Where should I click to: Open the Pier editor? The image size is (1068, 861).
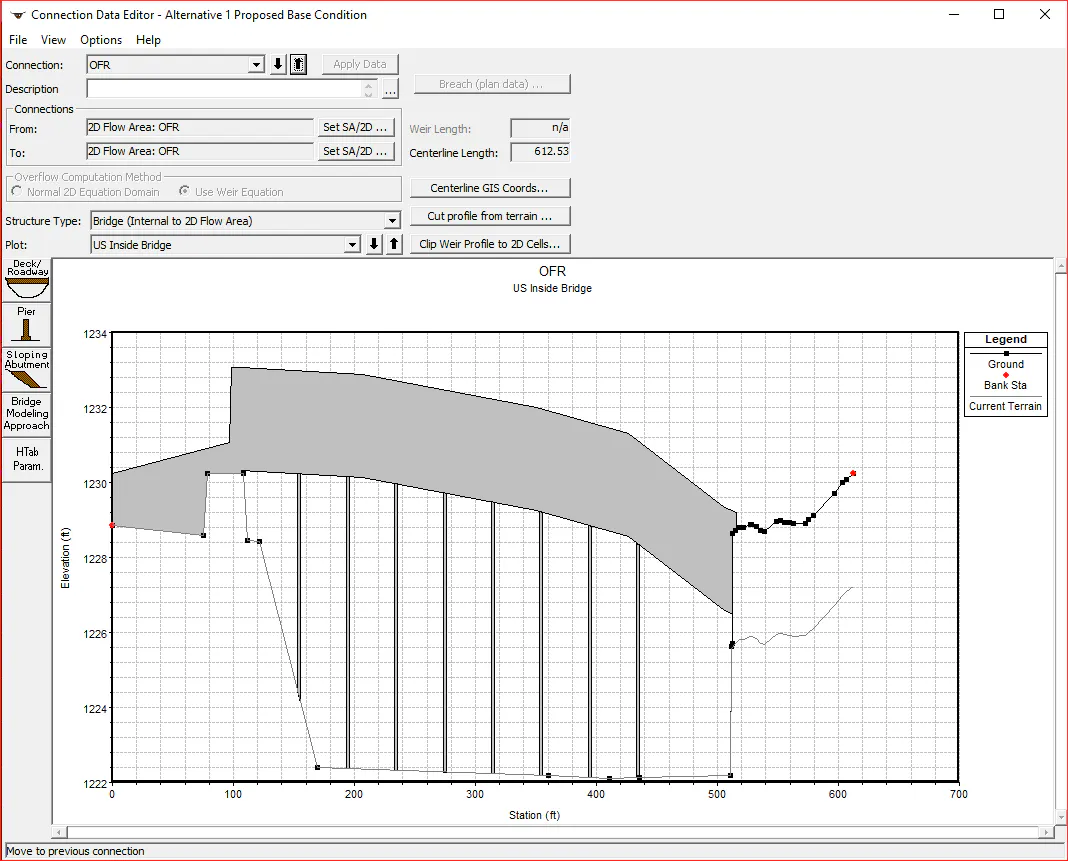pos(27,324)
